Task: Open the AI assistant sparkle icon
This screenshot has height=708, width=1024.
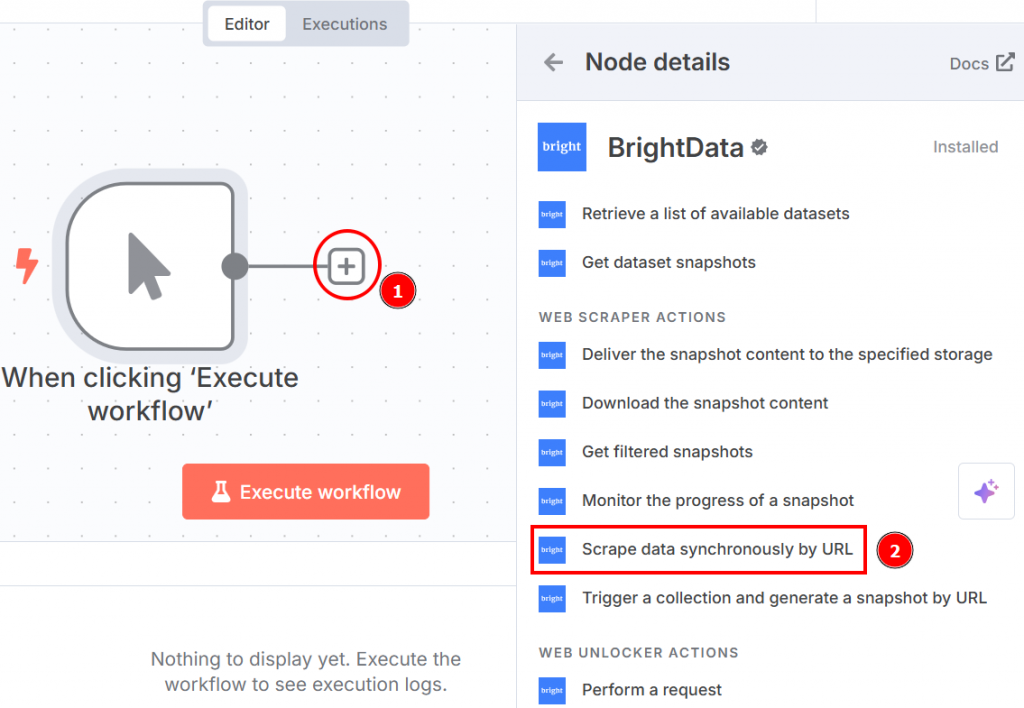Action: [986, 490]
